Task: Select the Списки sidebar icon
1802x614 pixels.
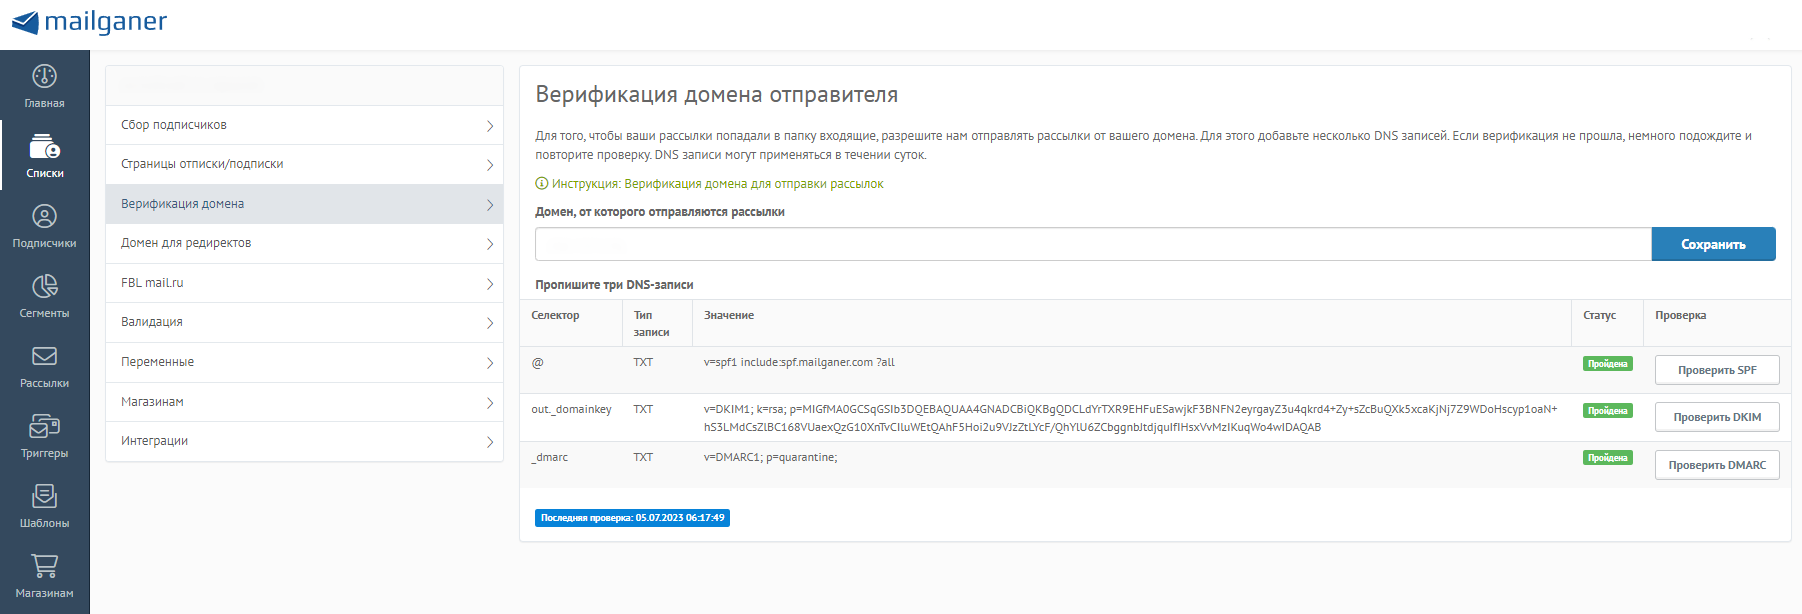Action: (44, 146)
